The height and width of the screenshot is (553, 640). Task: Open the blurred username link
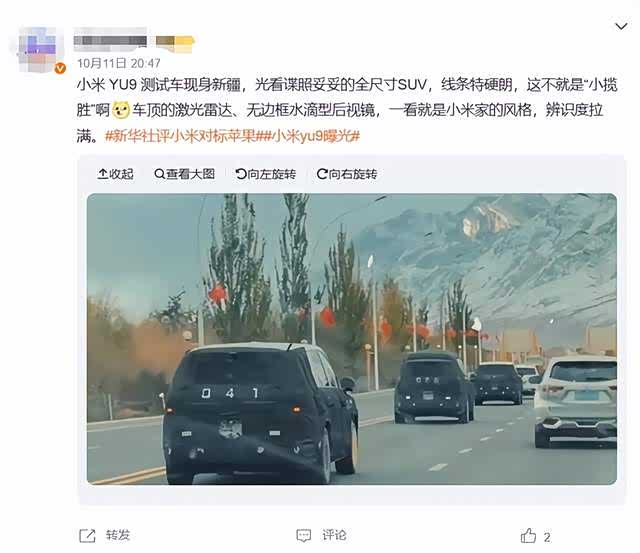point(110,40)
